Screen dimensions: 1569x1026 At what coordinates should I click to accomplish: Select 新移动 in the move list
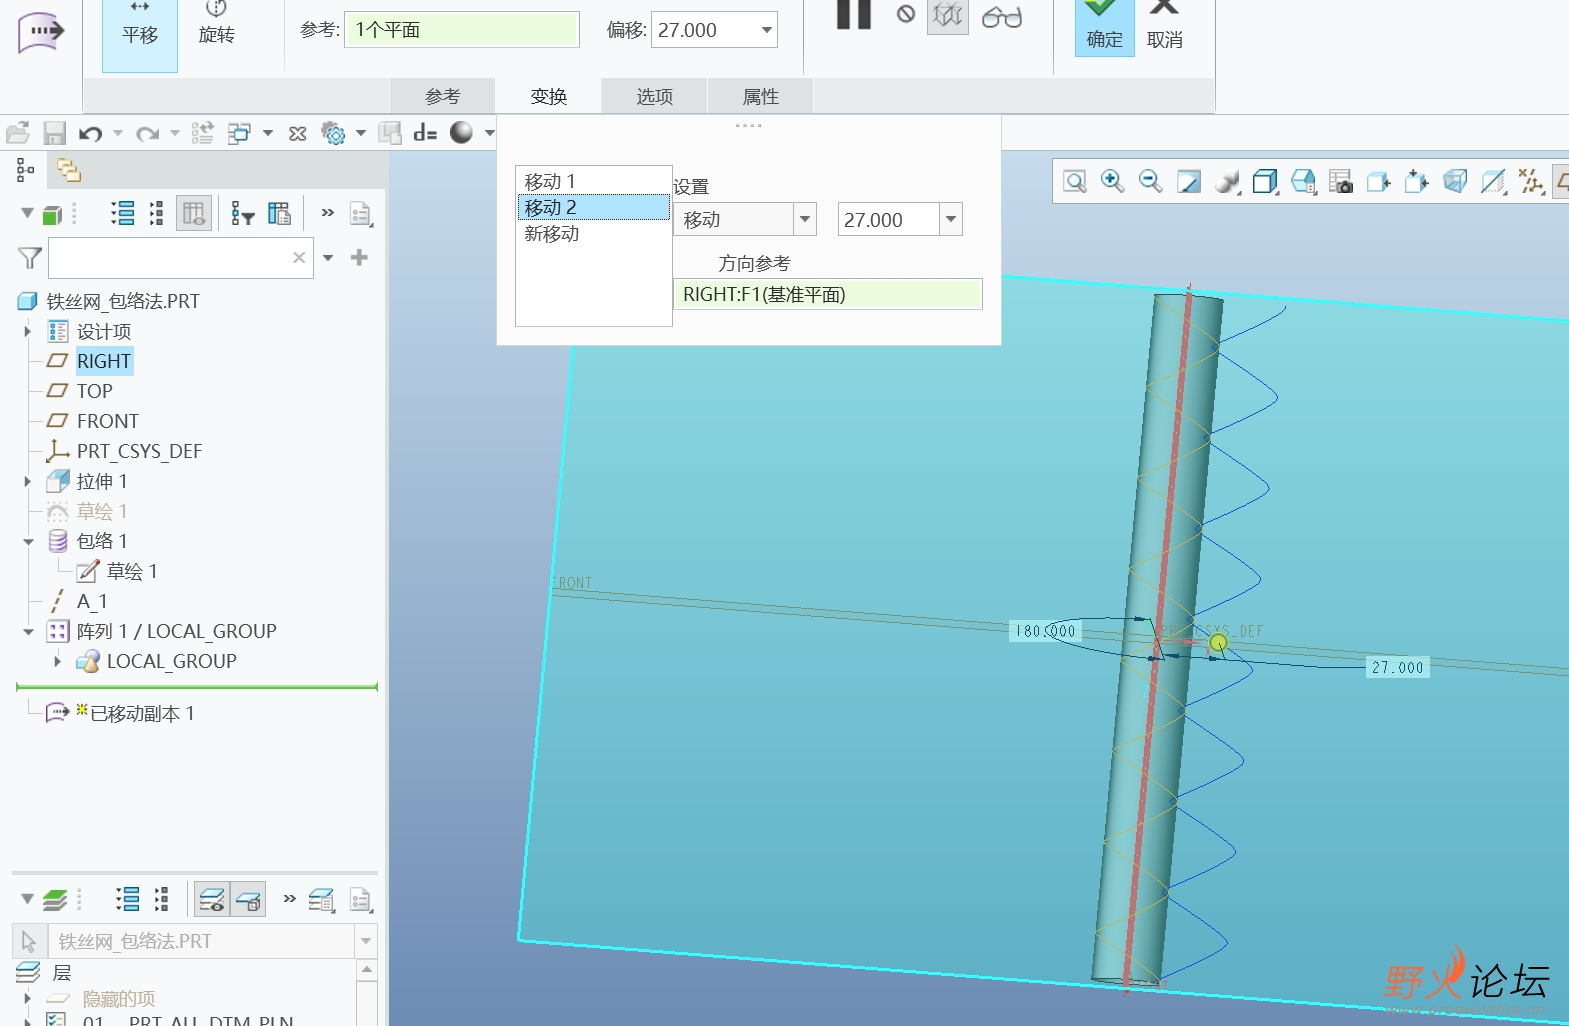[x=552, y=234]
